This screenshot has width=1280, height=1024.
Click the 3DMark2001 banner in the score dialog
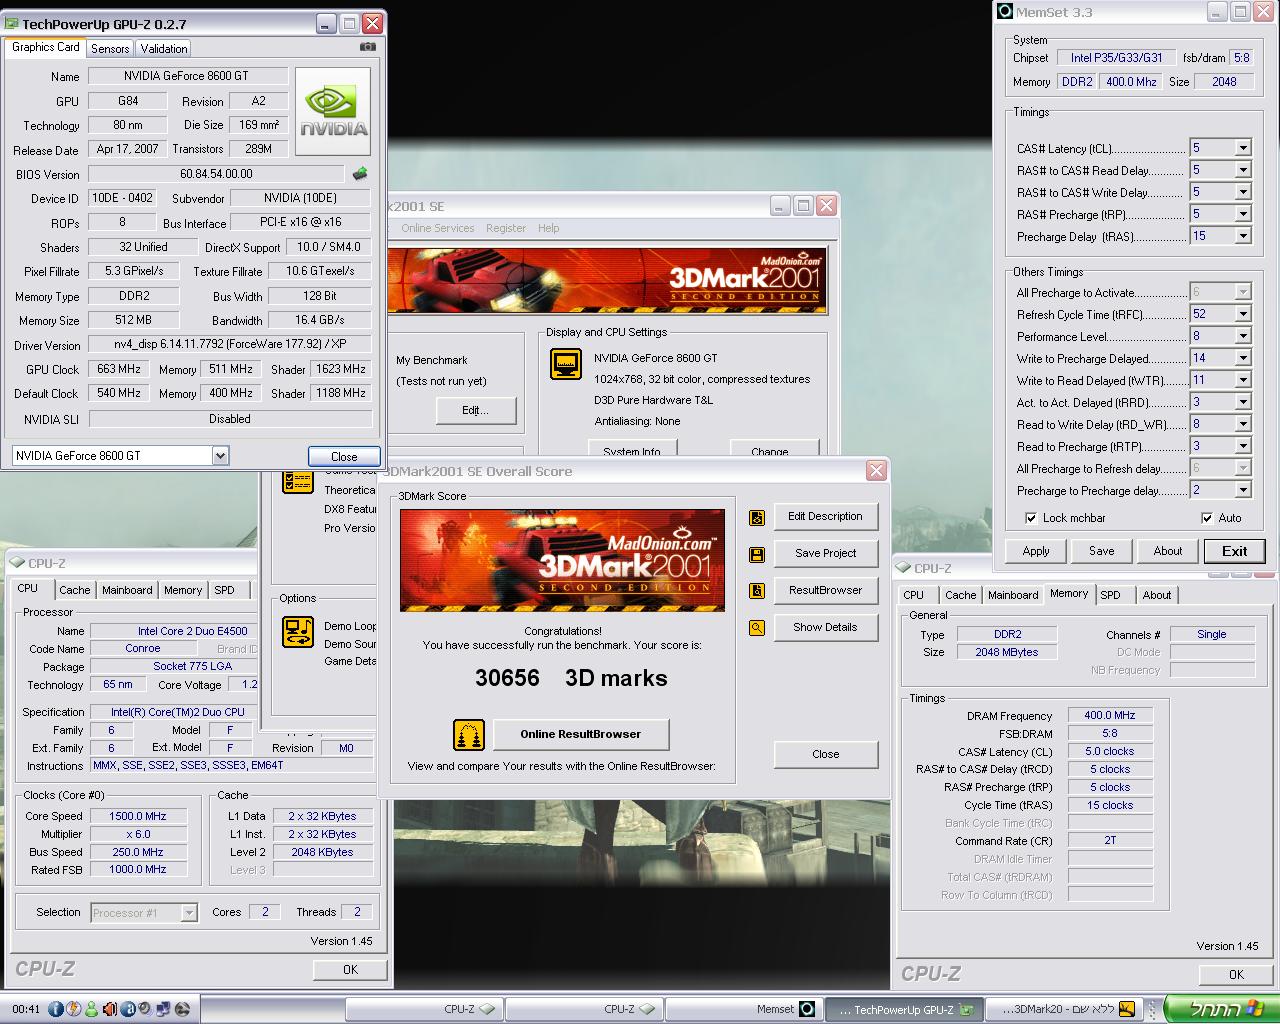click(562, 560)
